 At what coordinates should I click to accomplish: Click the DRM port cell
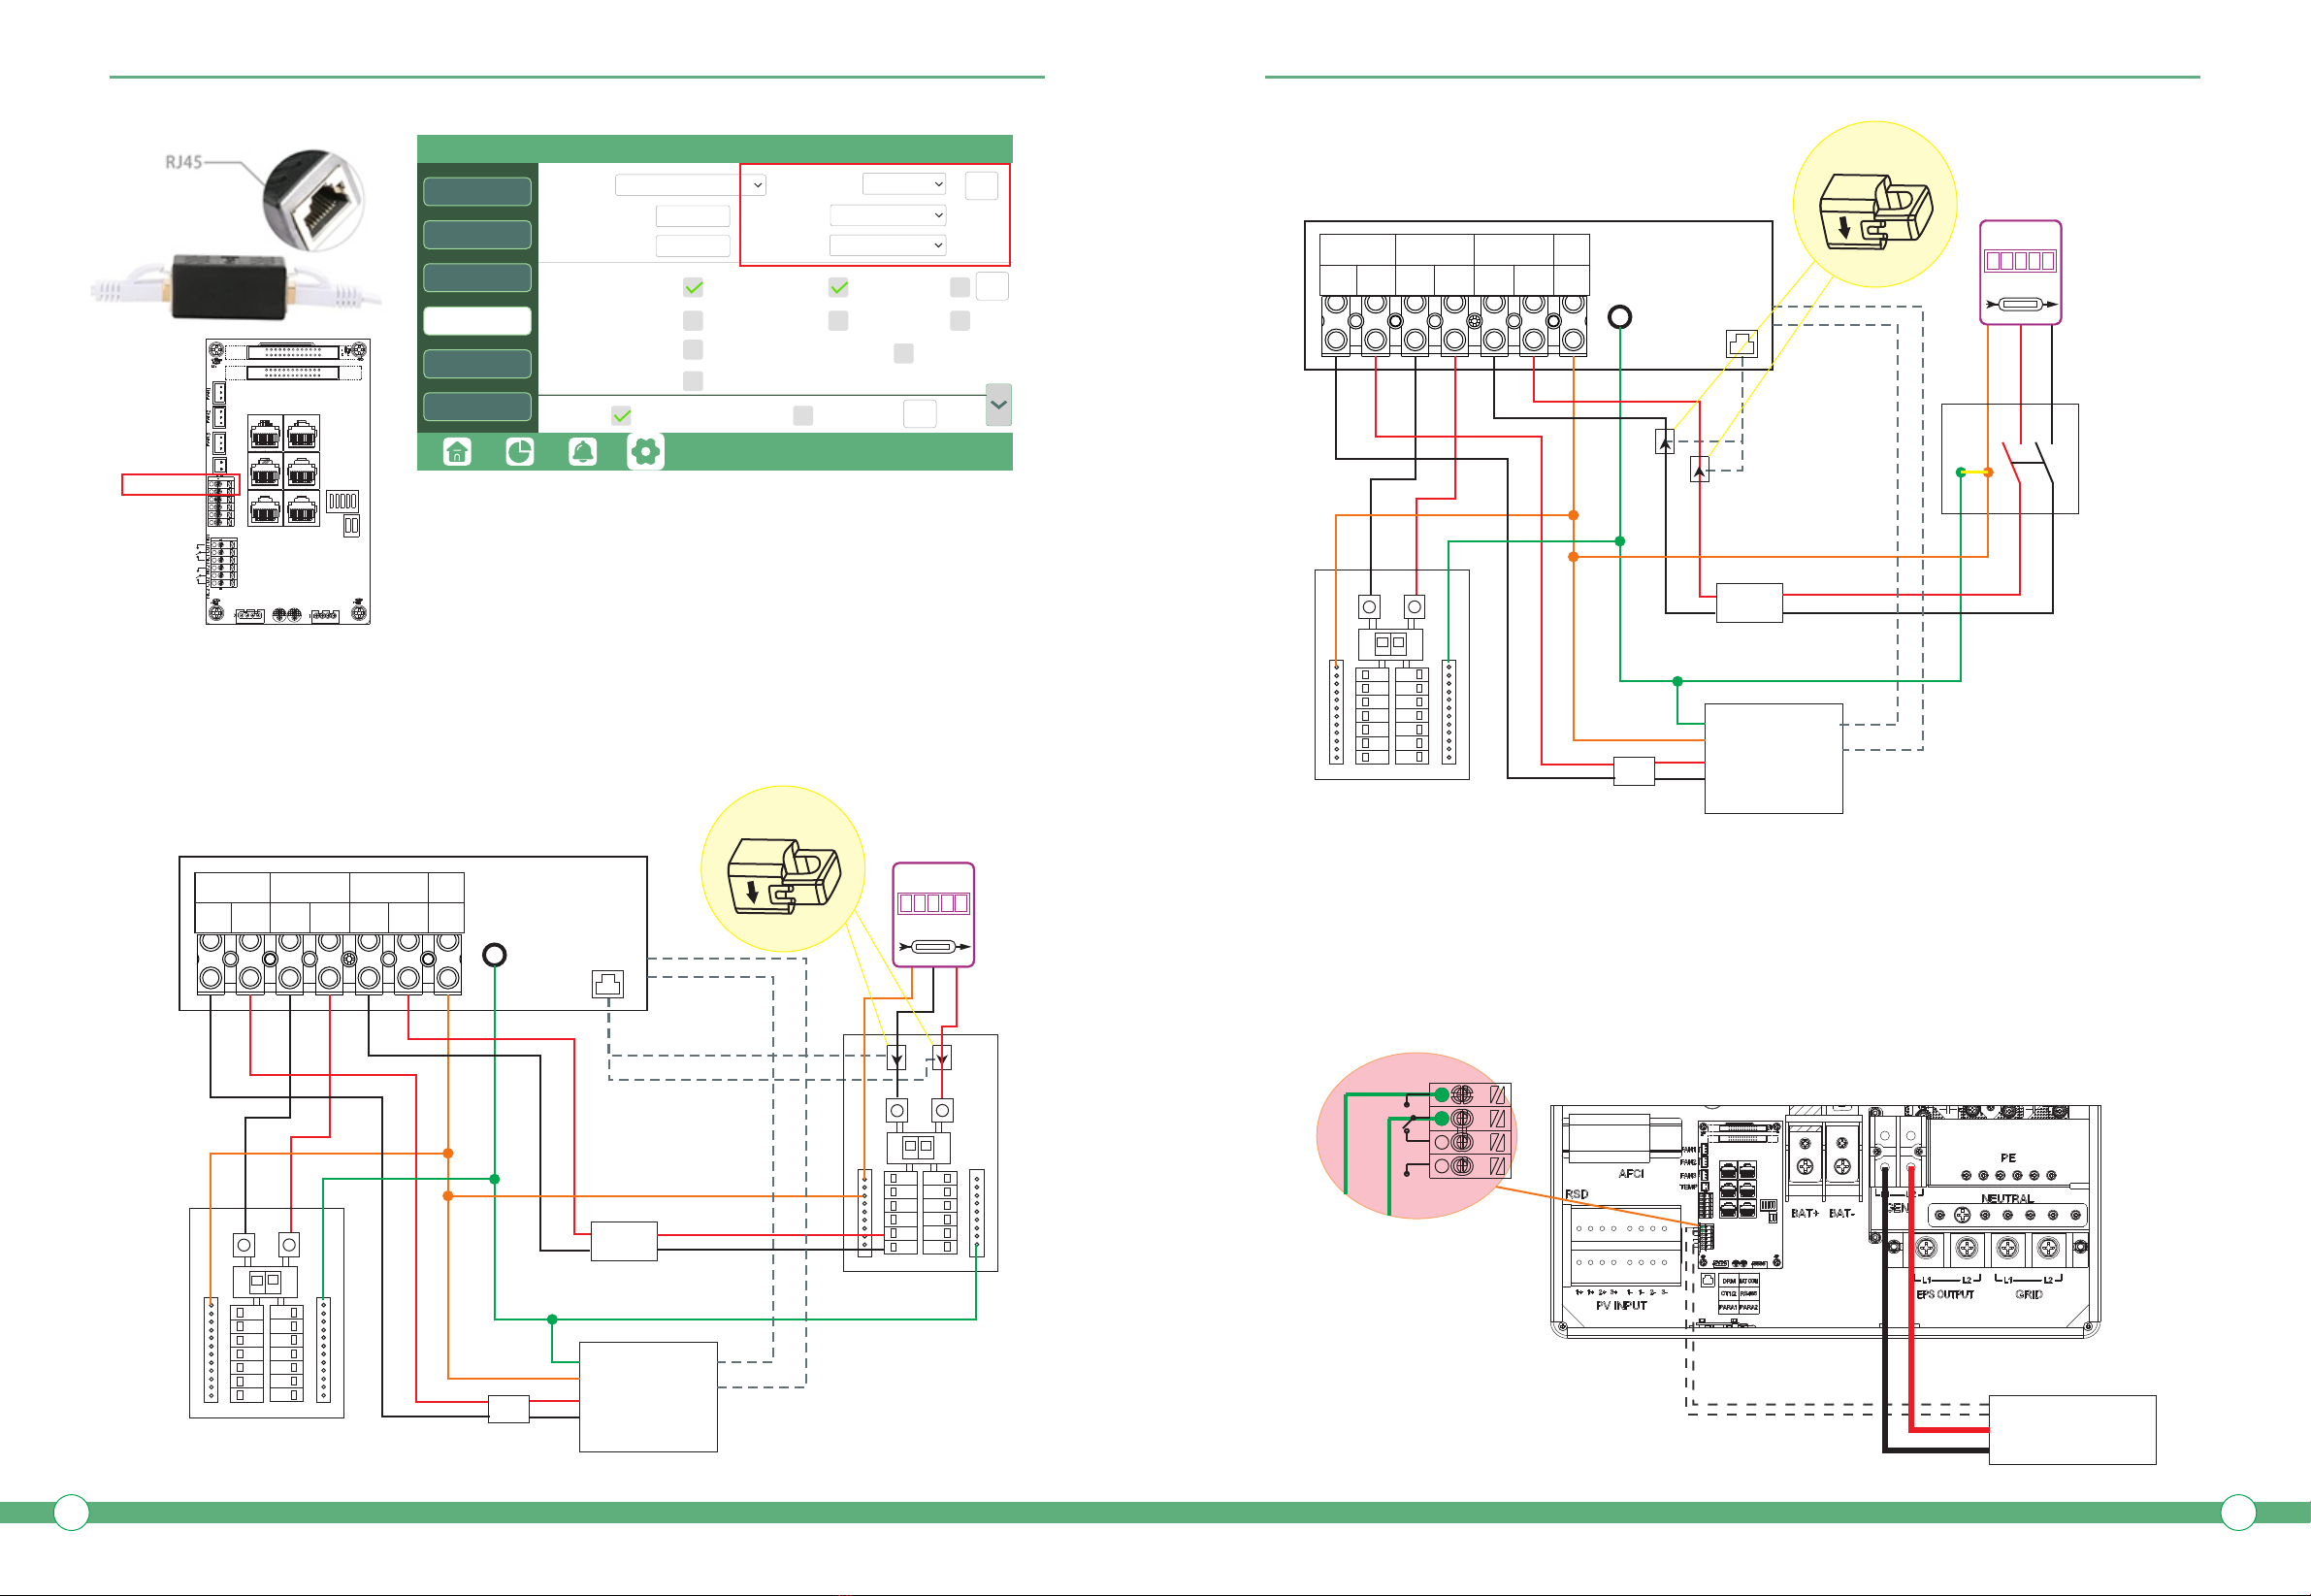[x=1728, y=1281]
